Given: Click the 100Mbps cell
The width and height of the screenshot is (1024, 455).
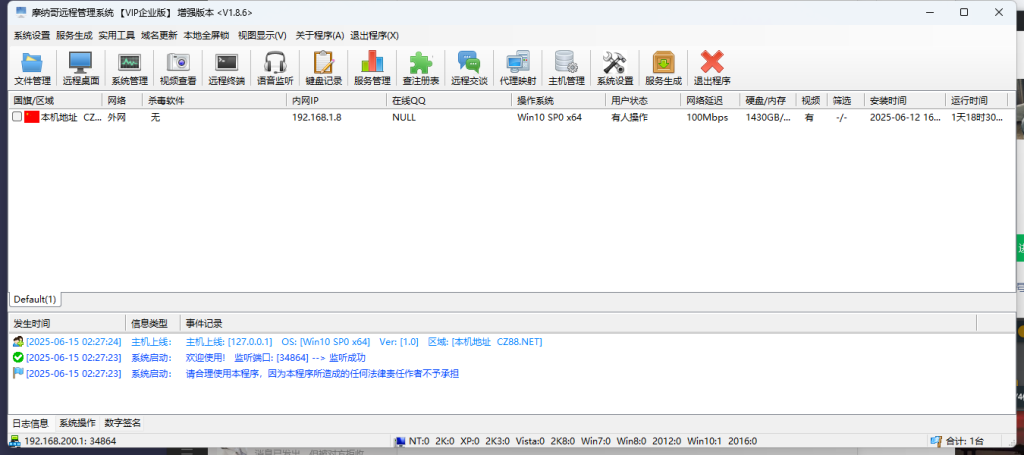Looking at the screenshot, I should [707, 118].
